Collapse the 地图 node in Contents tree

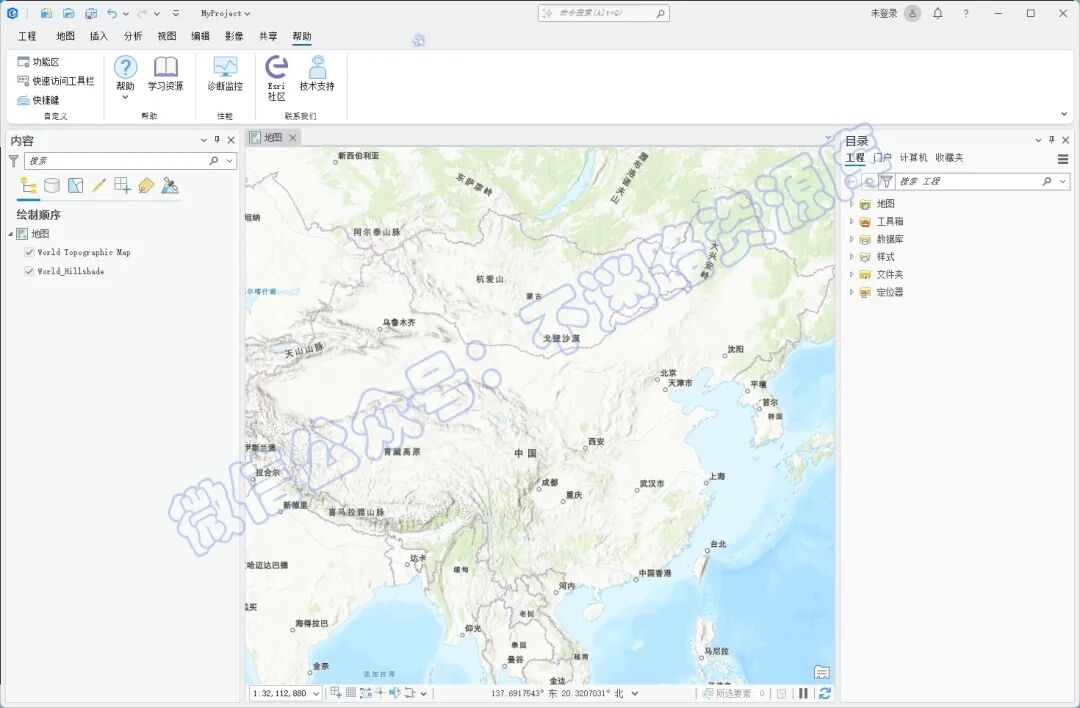(x=11, y=234)
